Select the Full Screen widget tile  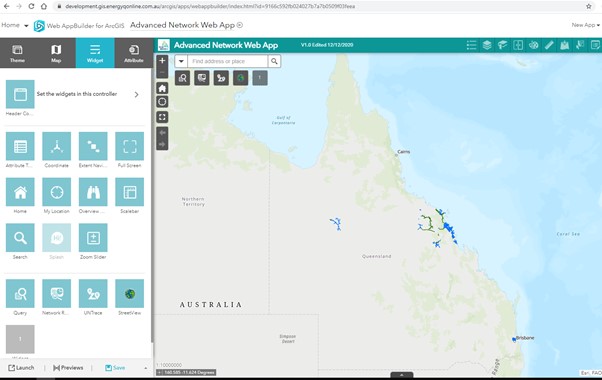click(x=129, y=146)
